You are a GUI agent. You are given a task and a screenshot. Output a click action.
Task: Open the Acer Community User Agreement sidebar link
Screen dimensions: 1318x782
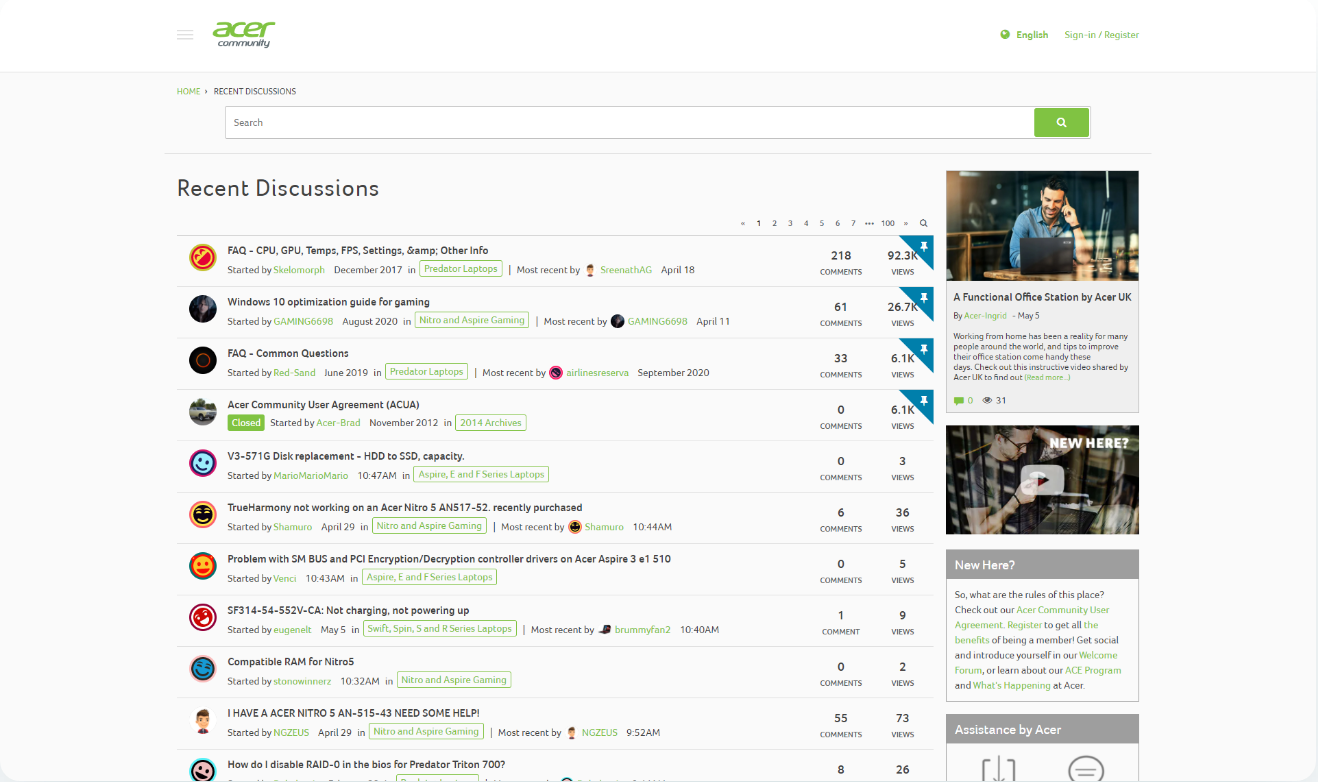[x=1032, y=617]
